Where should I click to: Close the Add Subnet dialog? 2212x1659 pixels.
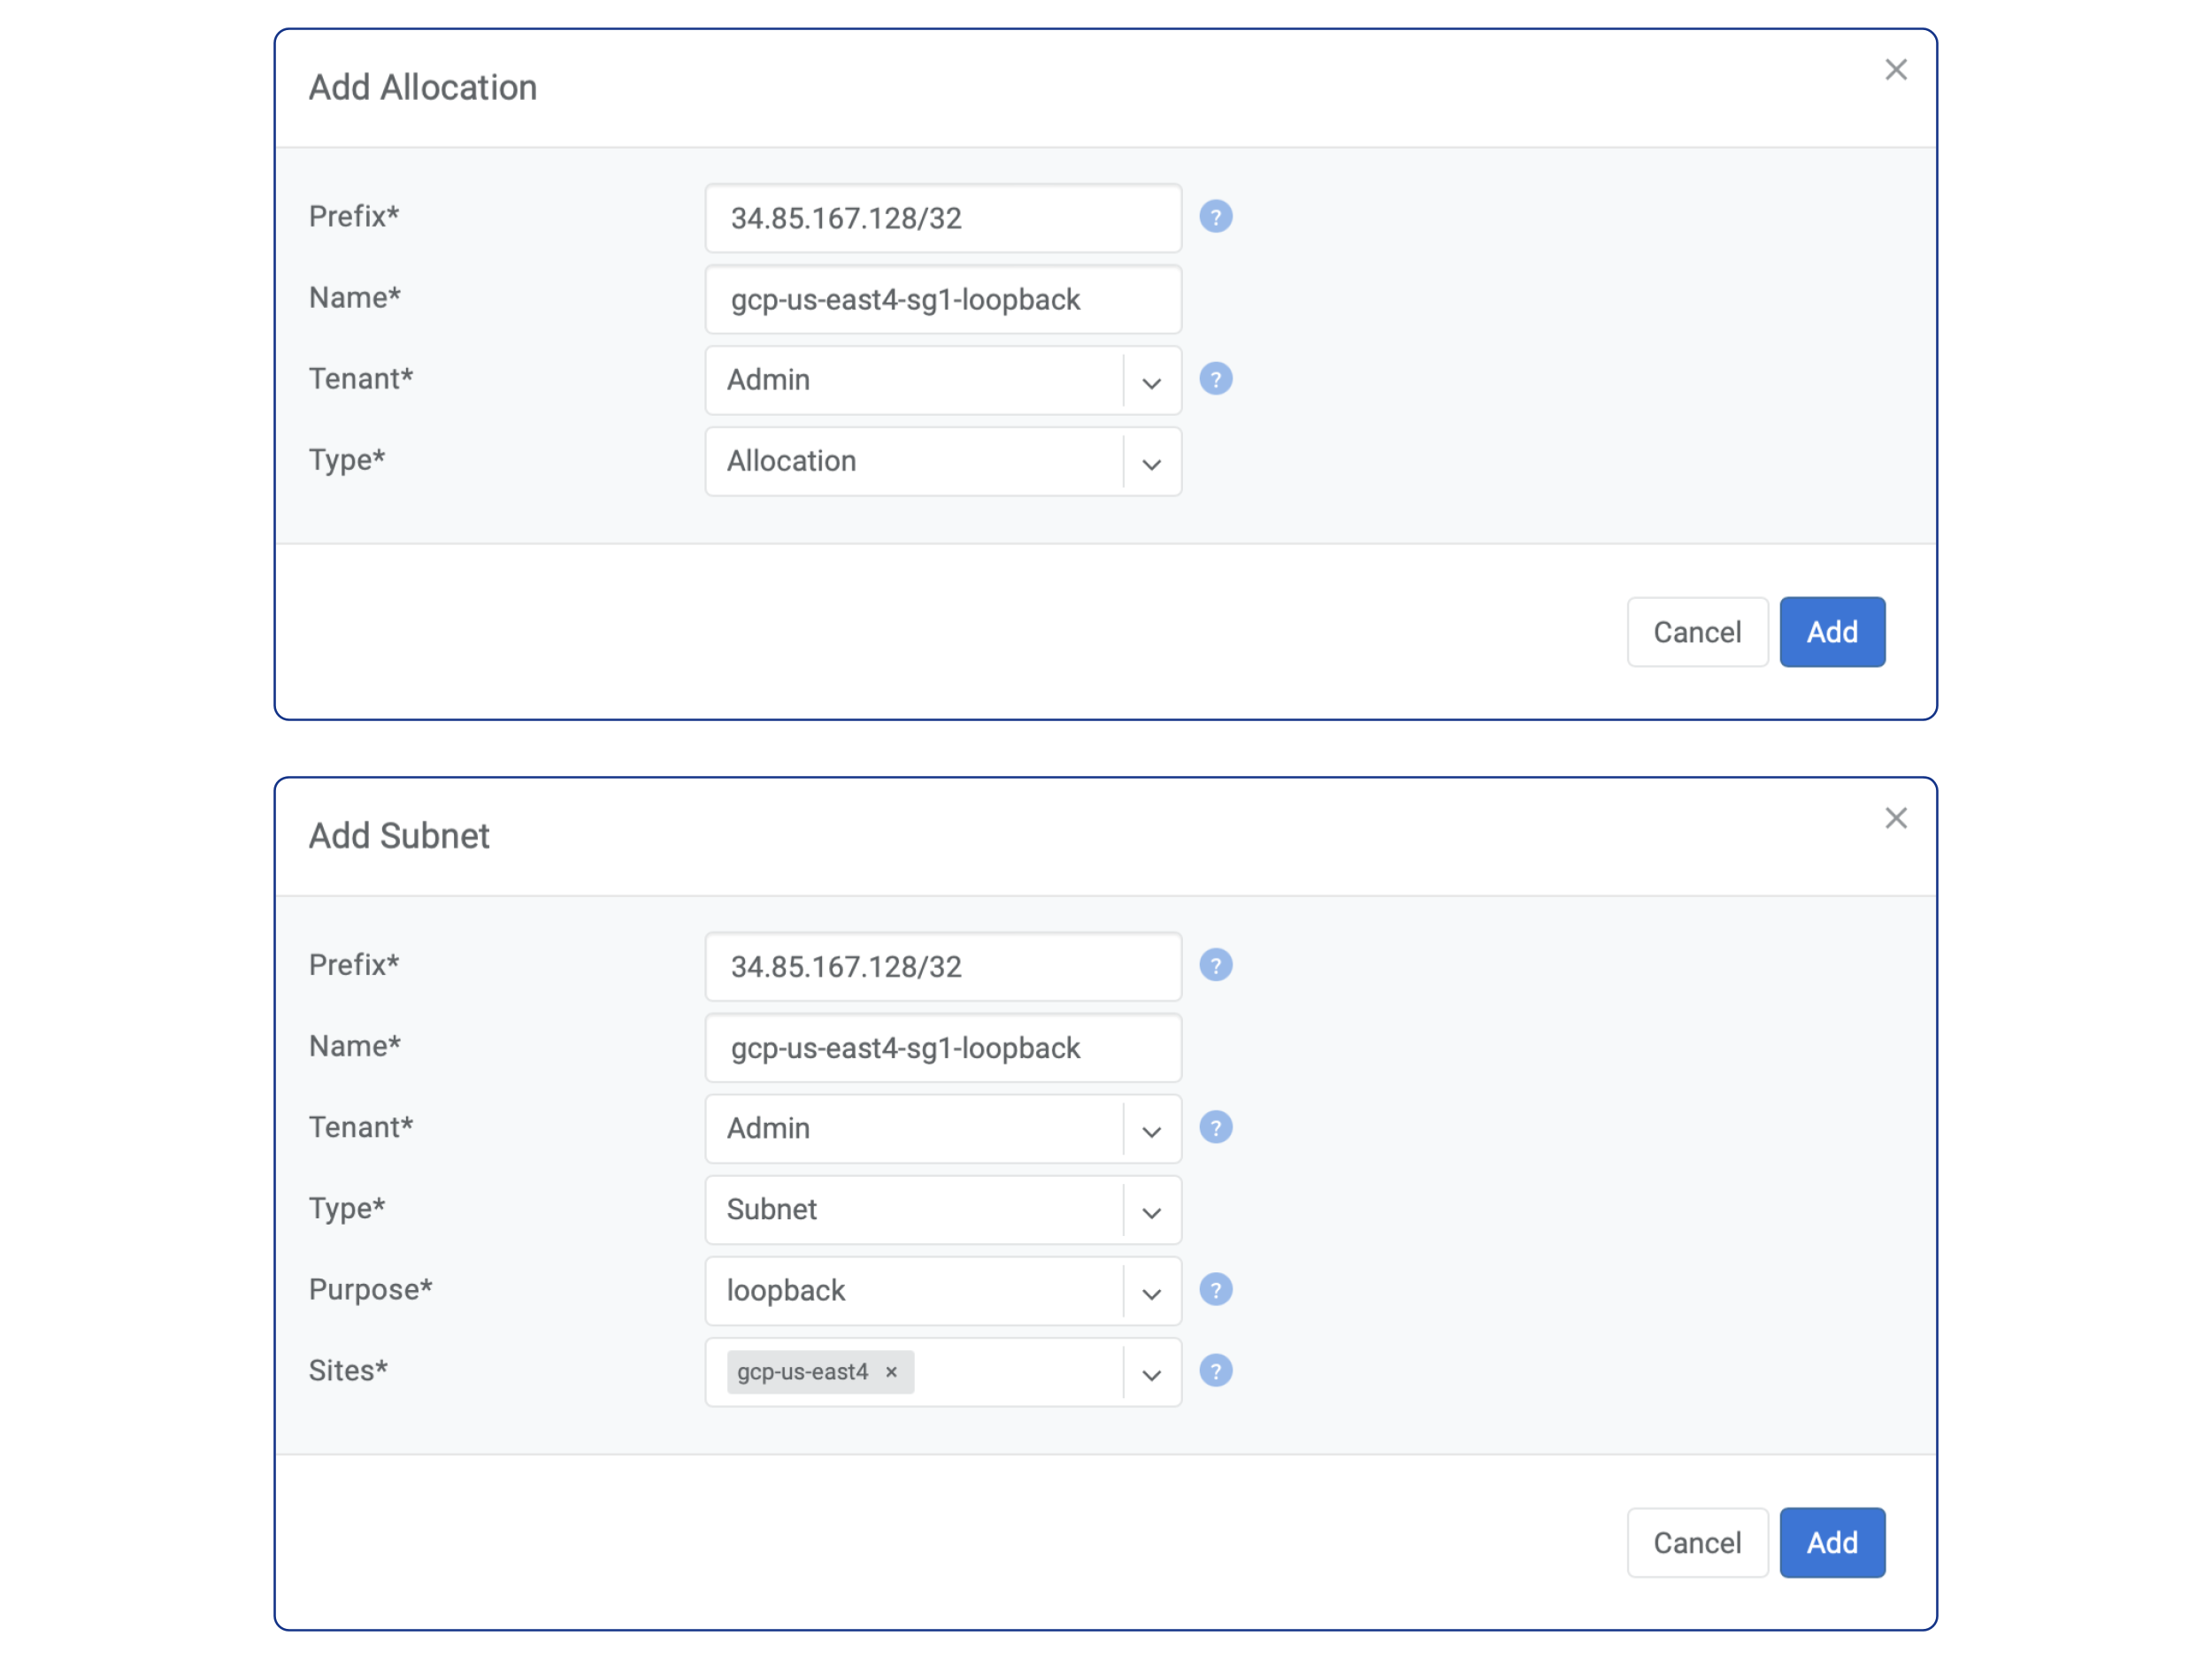tap(1895, 818)
